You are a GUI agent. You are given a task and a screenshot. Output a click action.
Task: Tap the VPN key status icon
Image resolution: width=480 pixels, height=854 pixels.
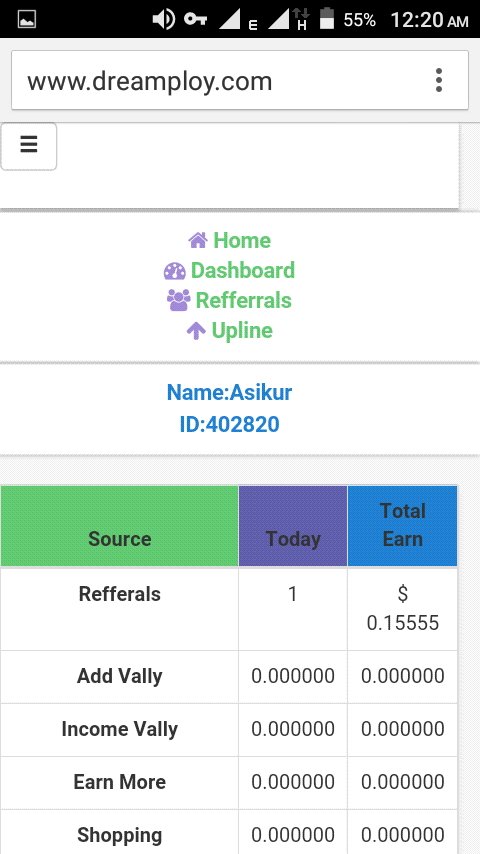(195, 20)
